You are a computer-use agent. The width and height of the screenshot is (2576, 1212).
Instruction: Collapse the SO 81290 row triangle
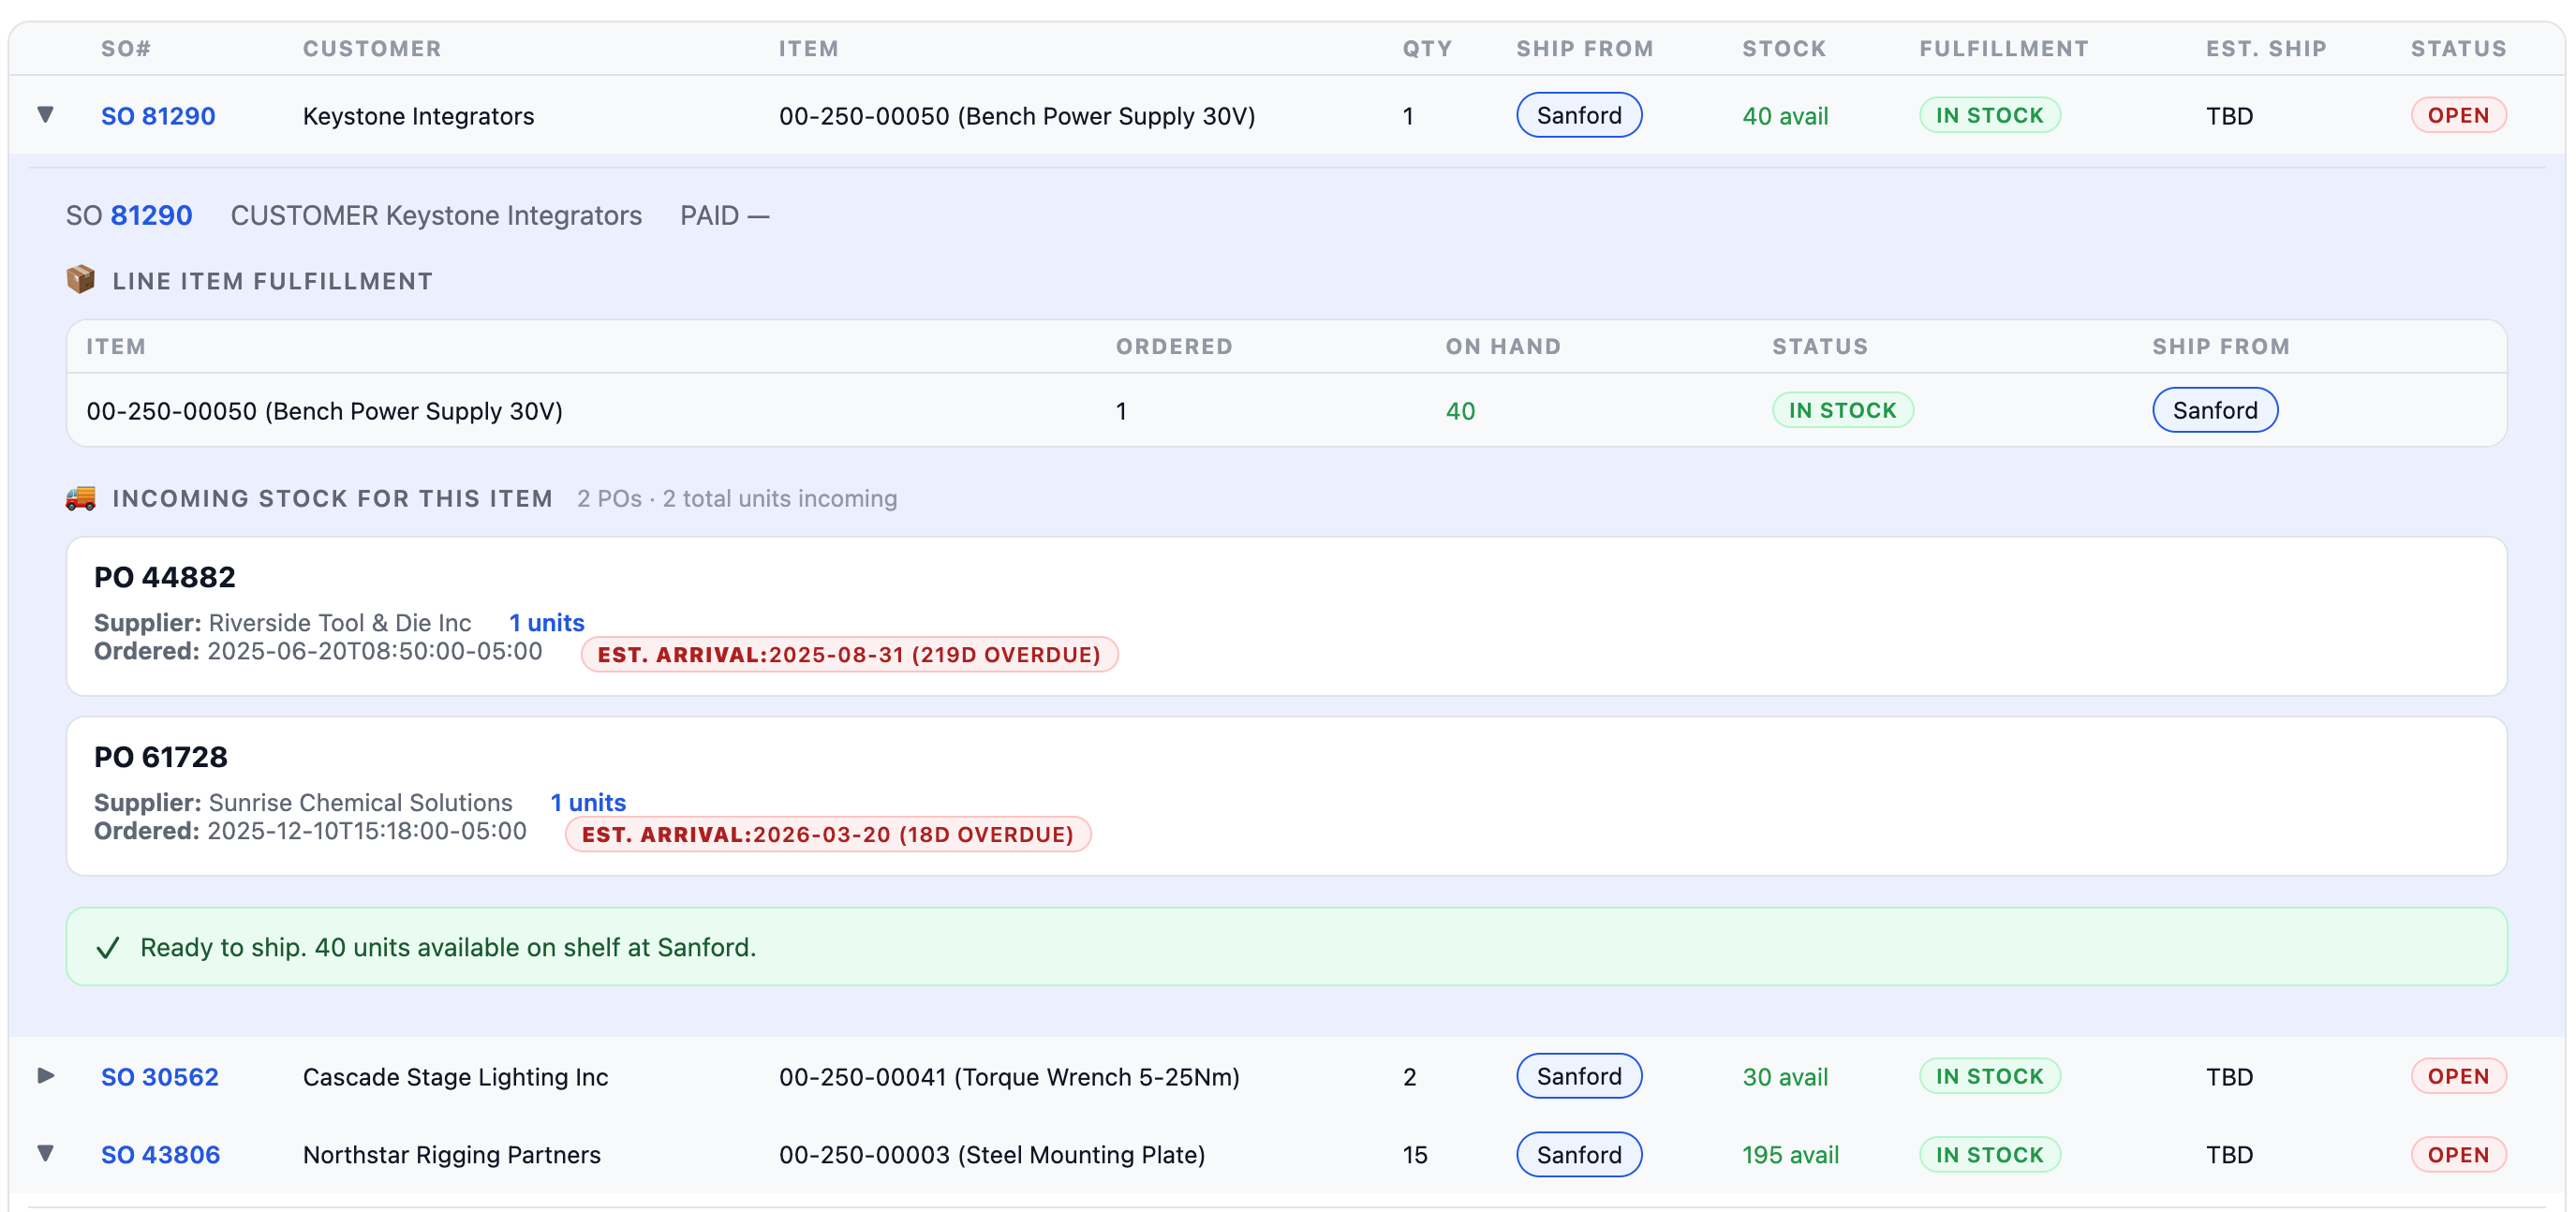pyautogui.click(x=45, y=115)
